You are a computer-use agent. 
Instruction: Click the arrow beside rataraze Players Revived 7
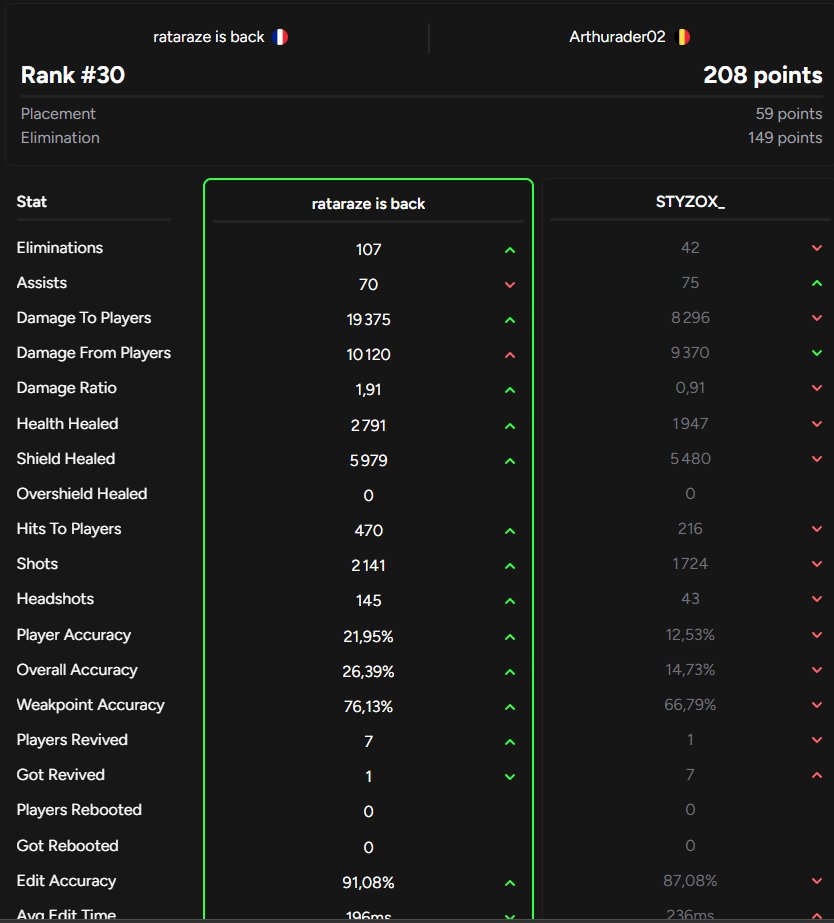510,742
